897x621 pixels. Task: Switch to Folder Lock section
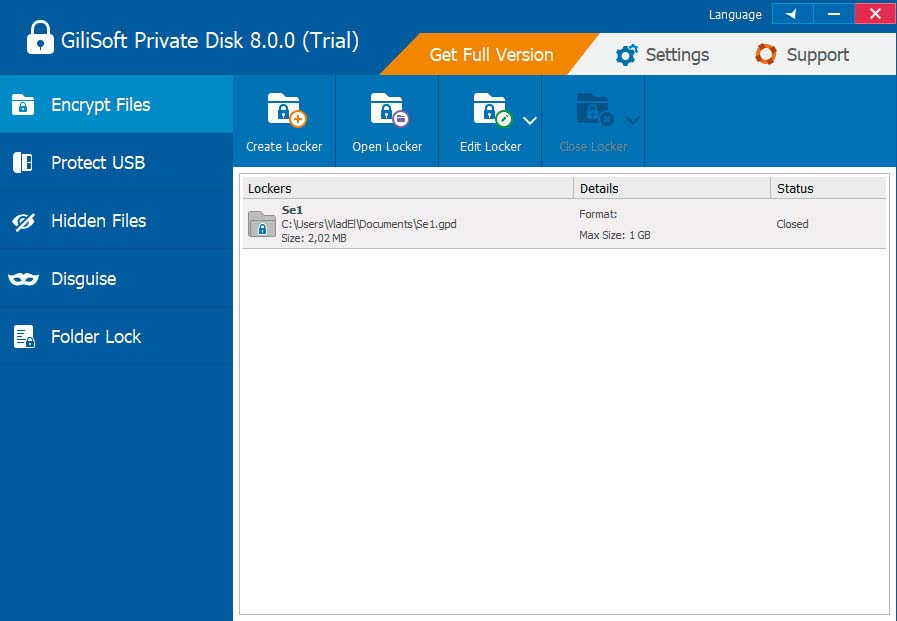[116, 337]
